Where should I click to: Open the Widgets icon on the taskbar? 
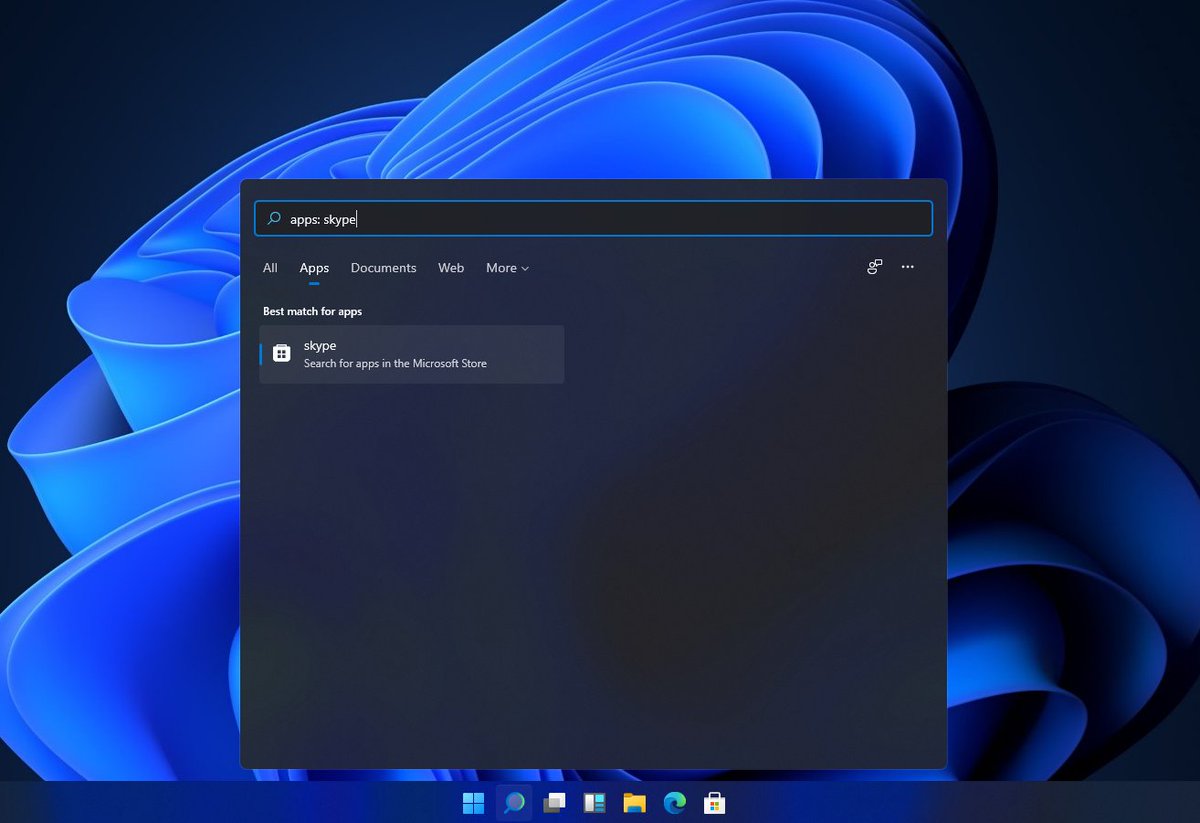click(x=595, y=803)
